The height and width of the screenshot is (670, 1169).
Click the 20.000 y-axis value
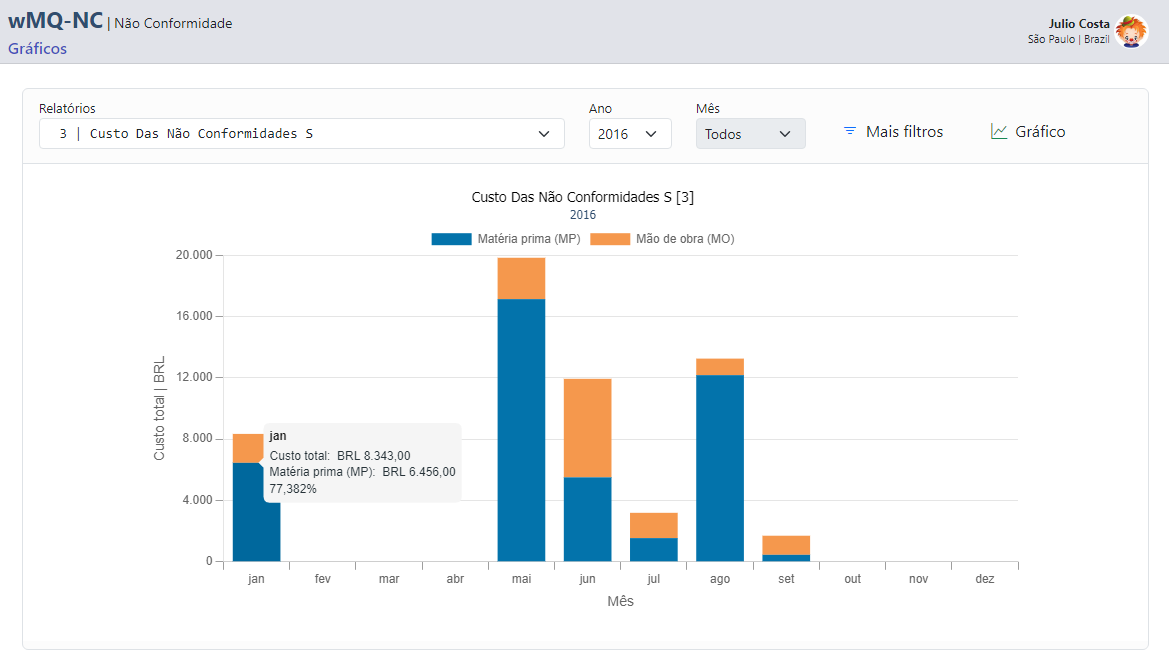tap(194, 255)
